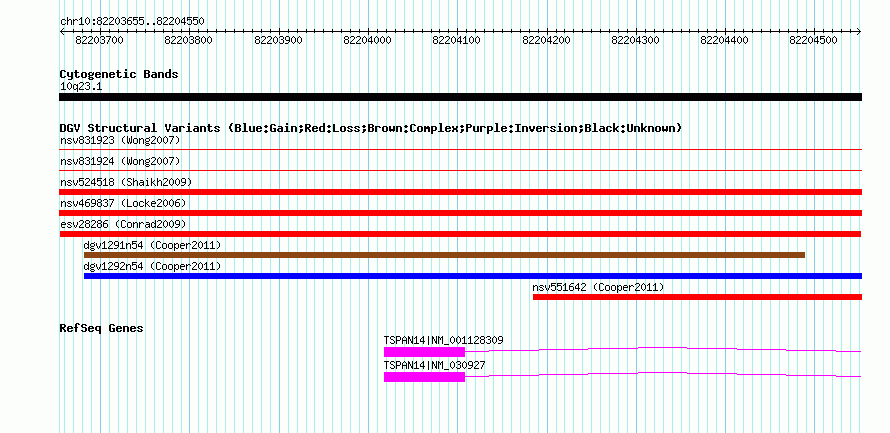Click the right arrowhead of the coordinate ruler
The width and height of the screenshot is (890, 433).
click(859, 31)
